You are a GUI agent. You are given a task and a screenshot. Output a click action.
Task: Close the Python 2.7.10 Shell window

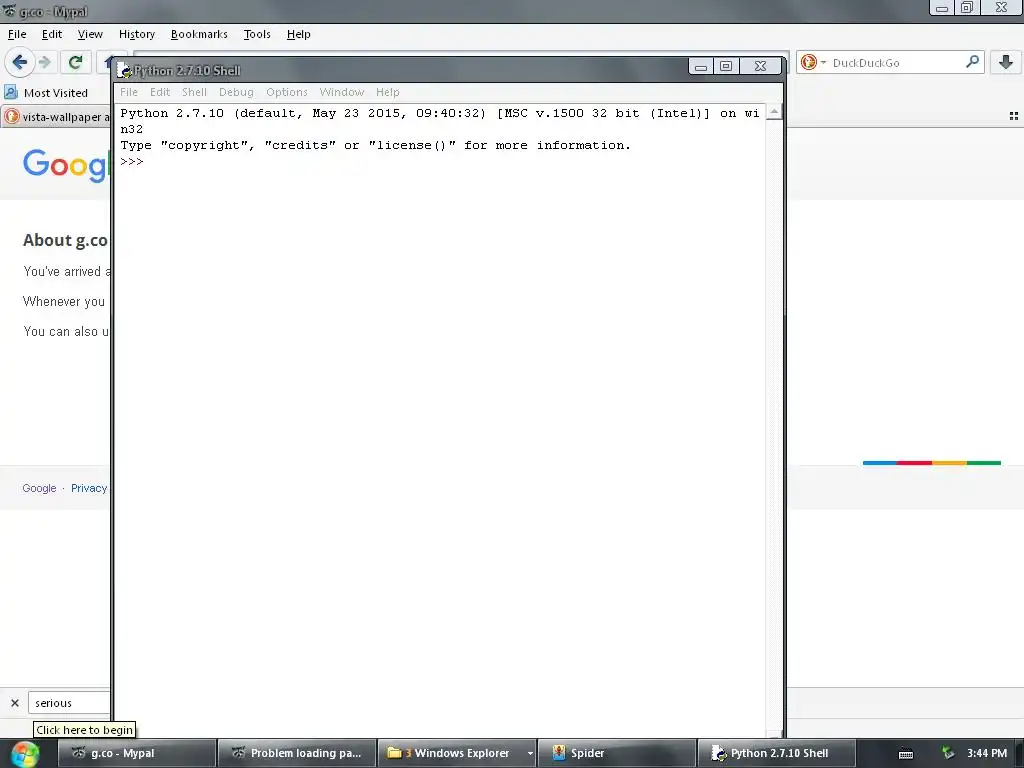760,66
